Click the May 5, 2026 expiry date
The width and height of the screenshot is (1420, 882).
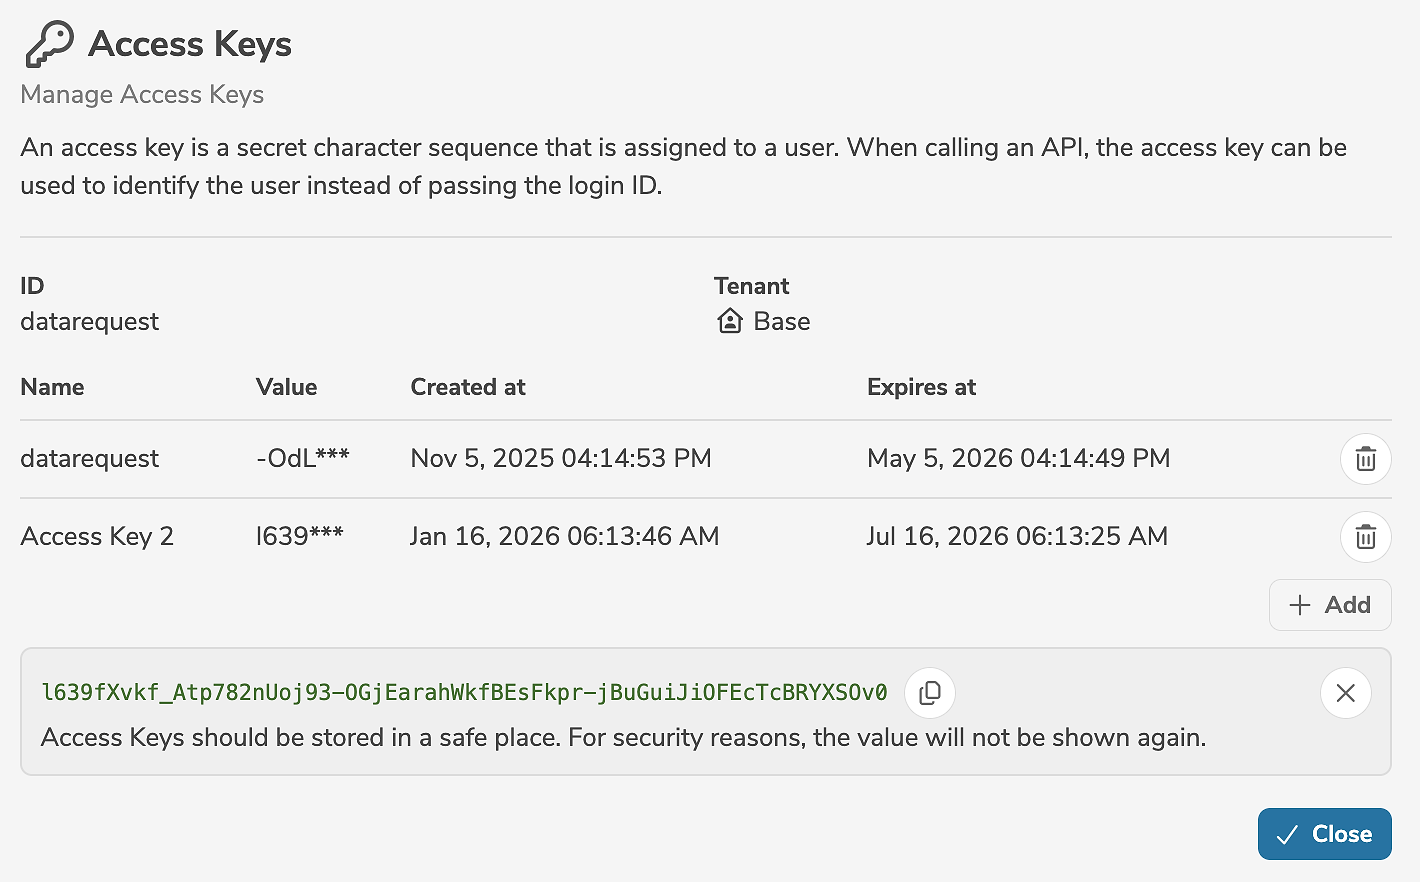pos(1018,458)
